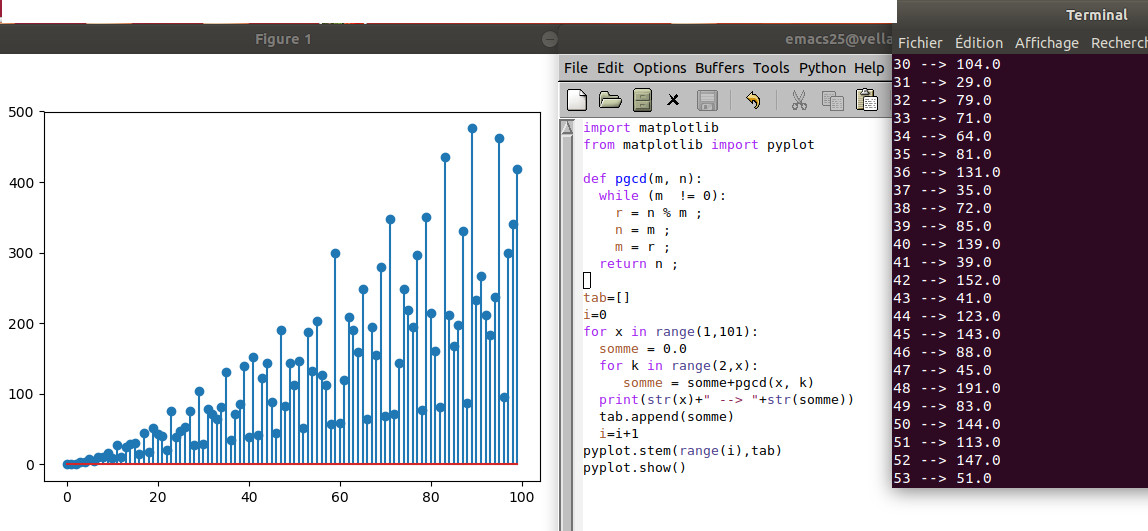
Task: Save the buffer with the floppy disk icon
Action: pyautogui.click(x=707, y=100)
